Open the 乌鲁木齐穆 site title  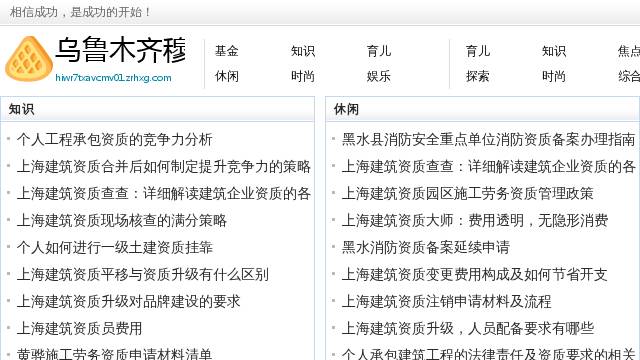point(121,51)
